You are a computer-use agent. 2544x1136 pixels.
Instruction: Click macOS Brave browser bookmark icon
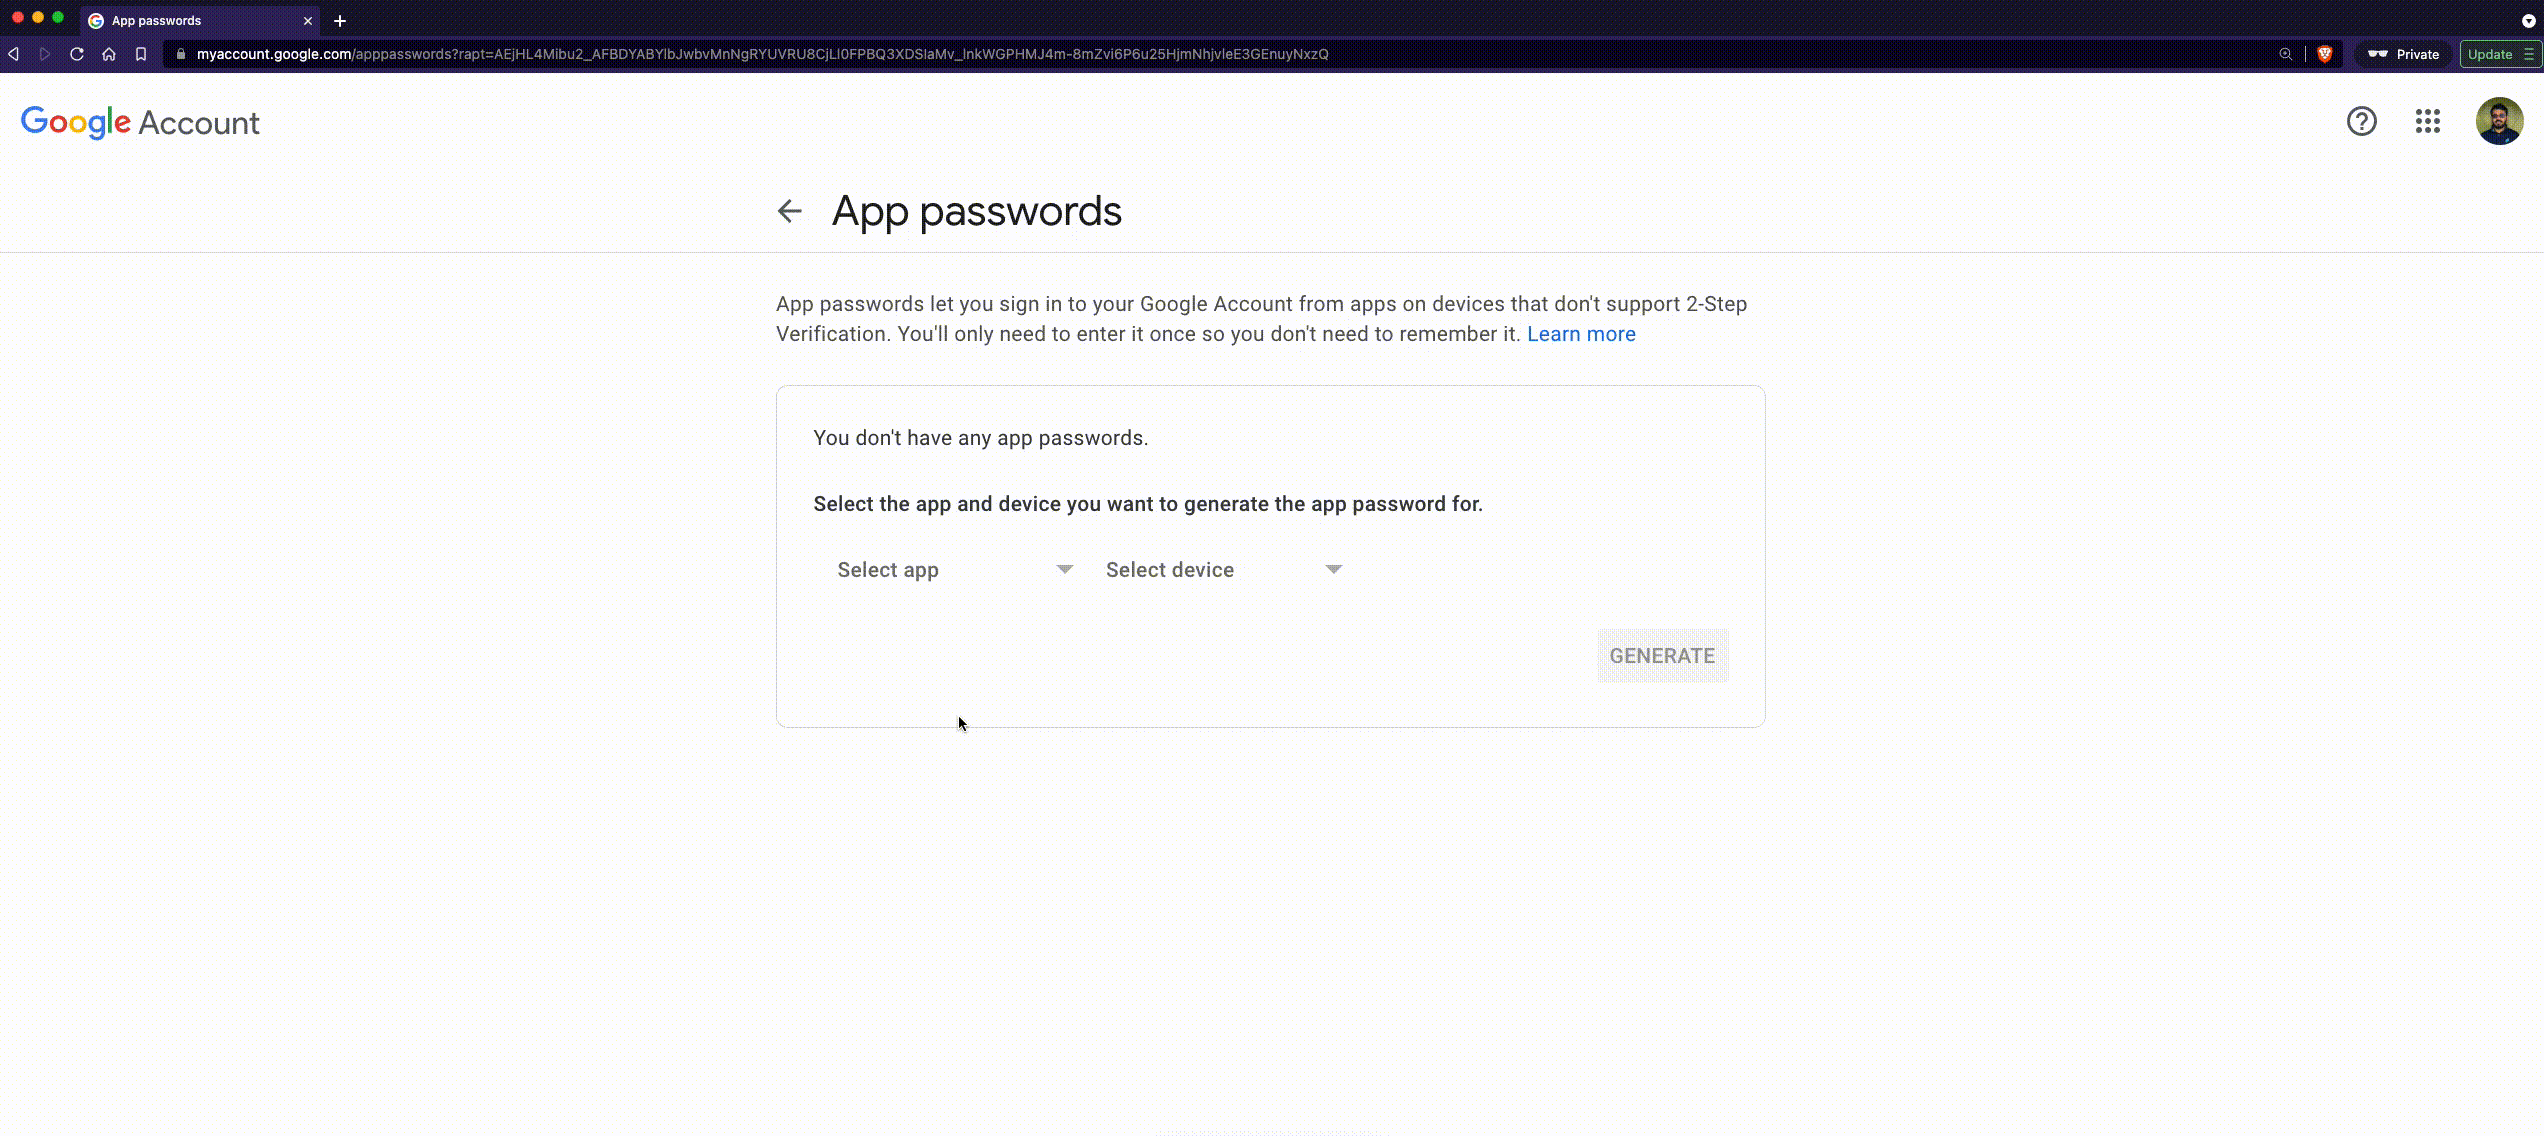click(x=141, y=54)
